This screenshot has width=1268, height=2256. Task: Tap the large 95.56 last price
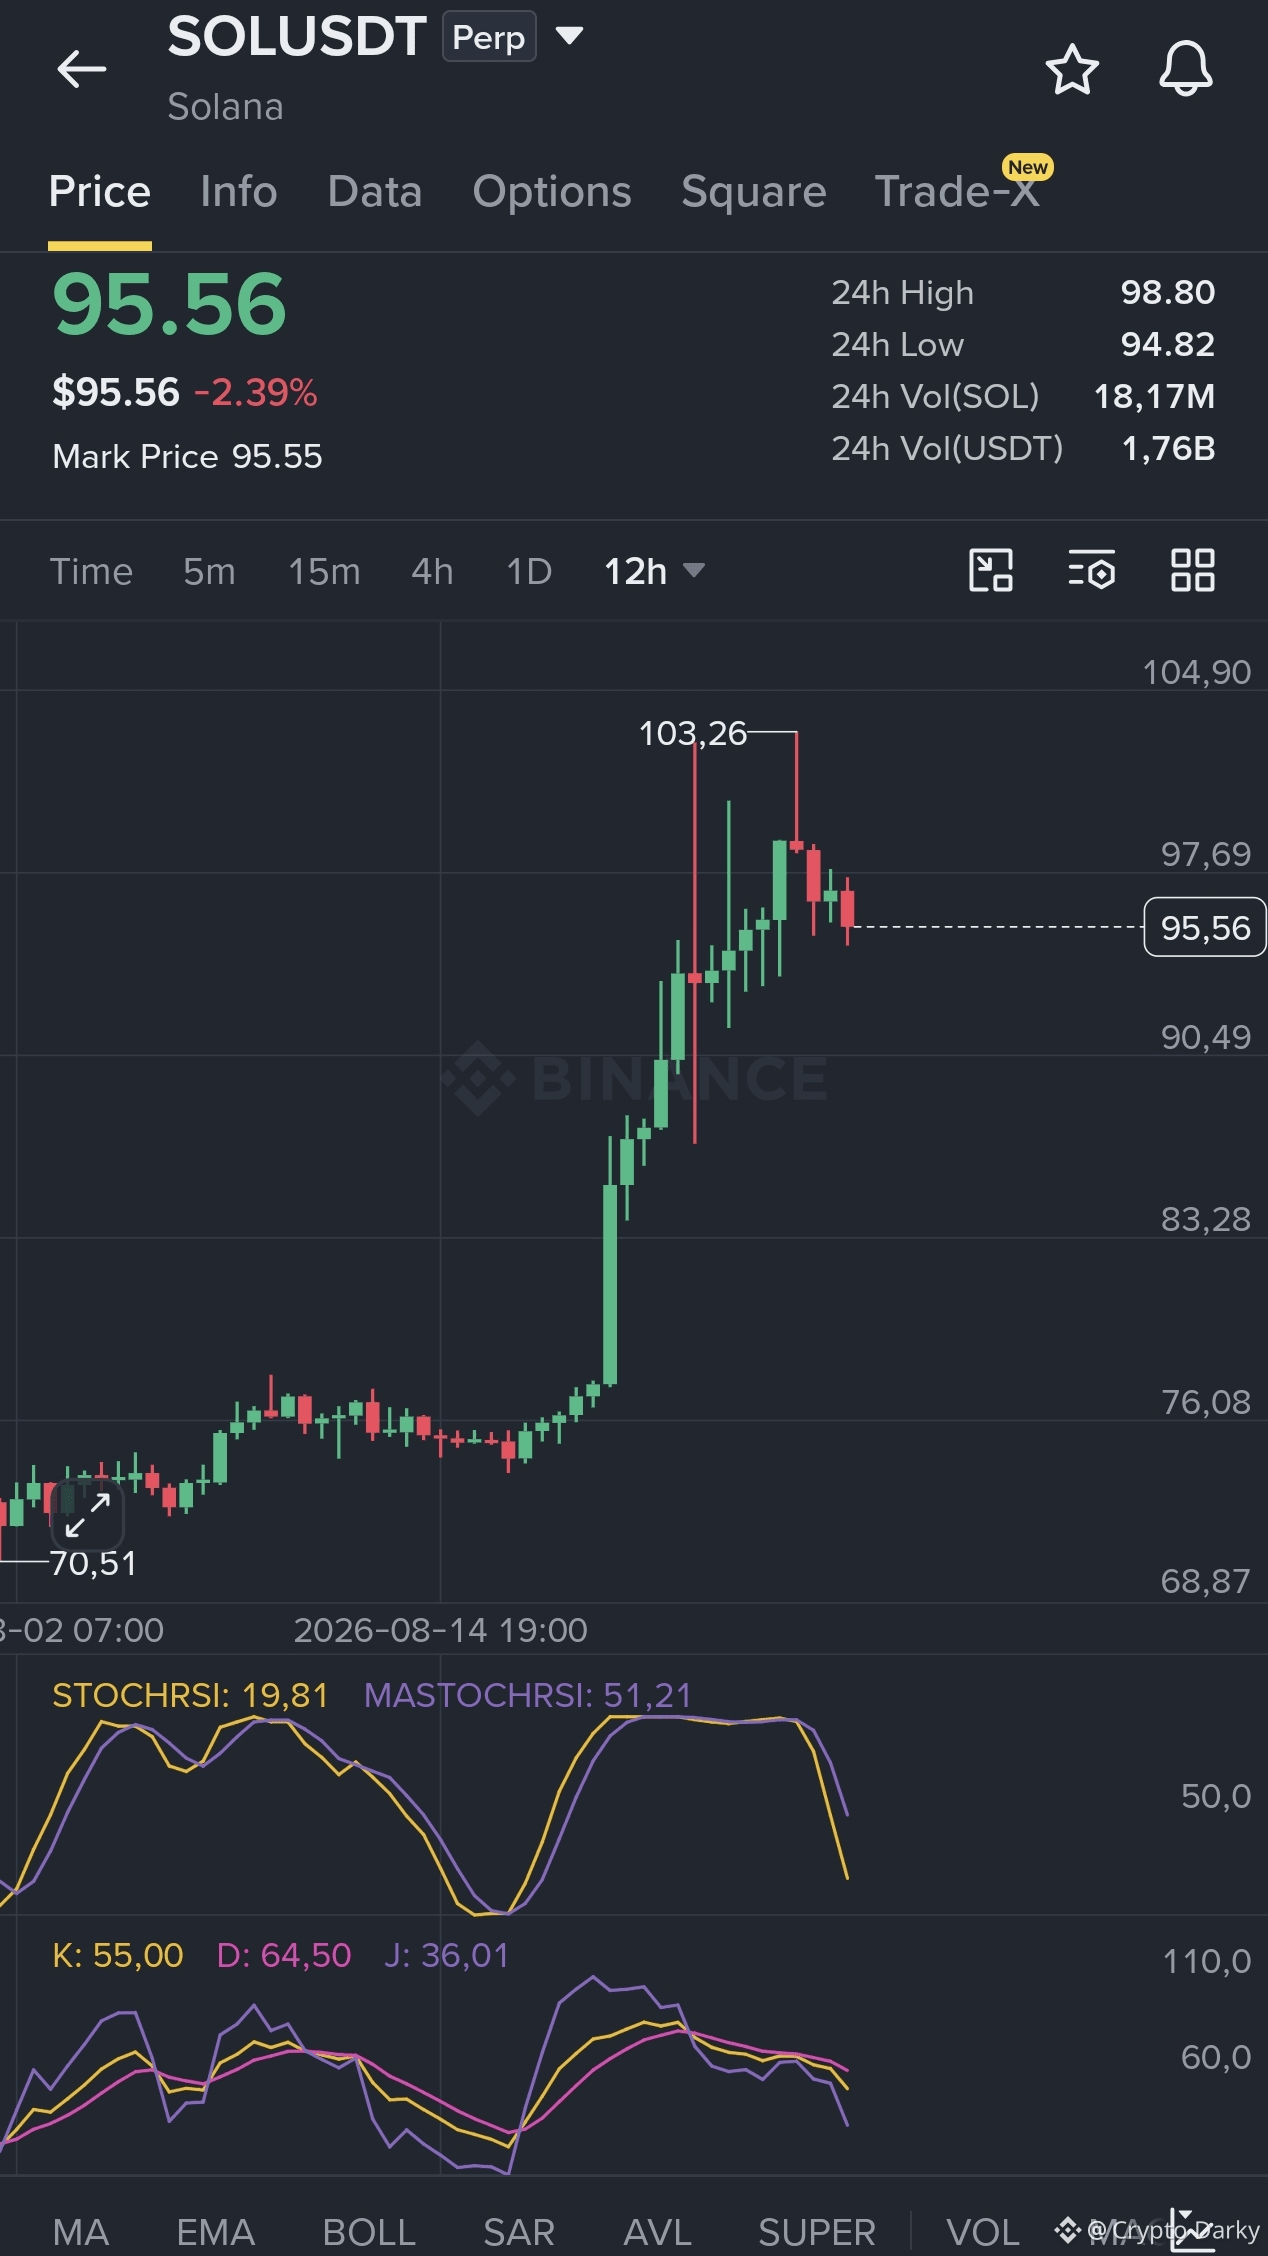pyautogui.click(x=169, y=304)
